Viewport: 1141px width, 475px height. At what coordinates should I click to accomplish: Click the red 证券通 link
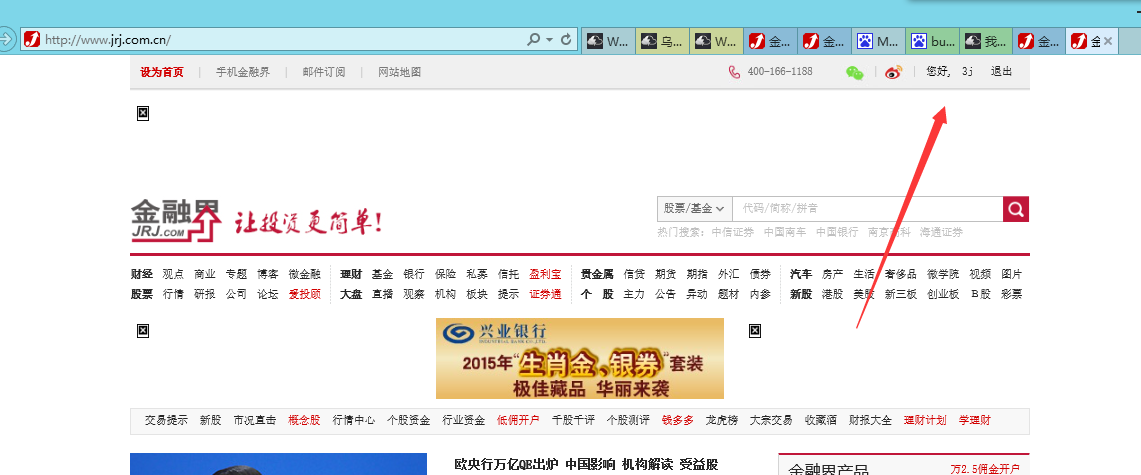[545, 295]
